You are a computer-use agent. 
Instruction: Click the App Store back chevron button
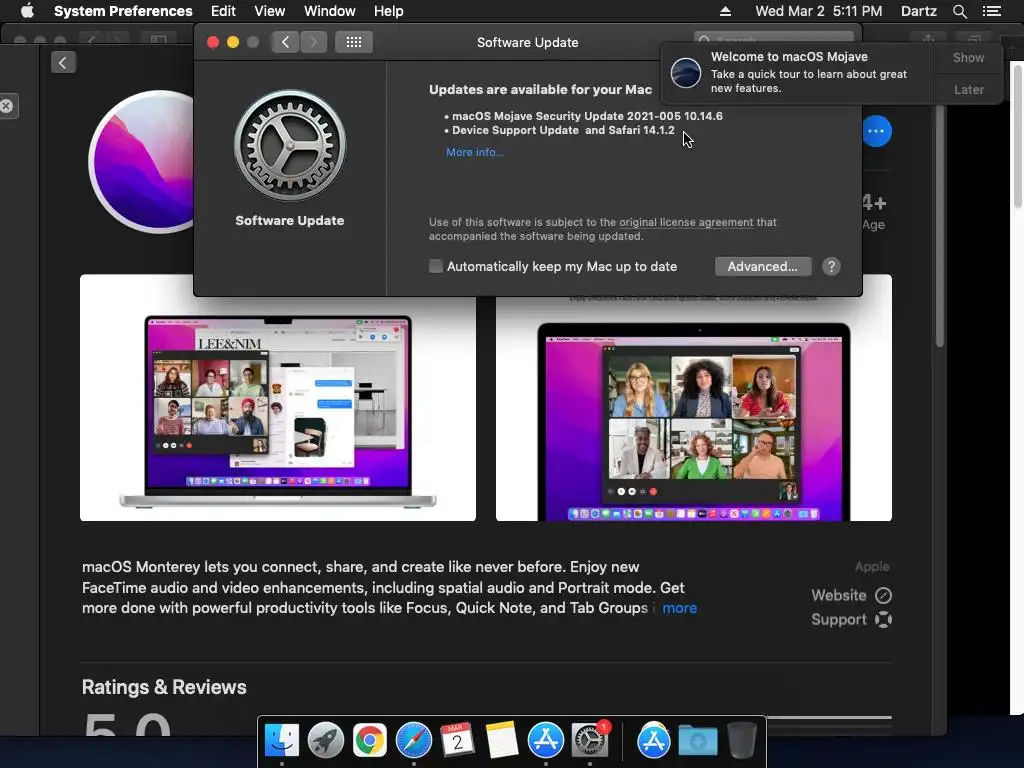[x=63, y=63]
